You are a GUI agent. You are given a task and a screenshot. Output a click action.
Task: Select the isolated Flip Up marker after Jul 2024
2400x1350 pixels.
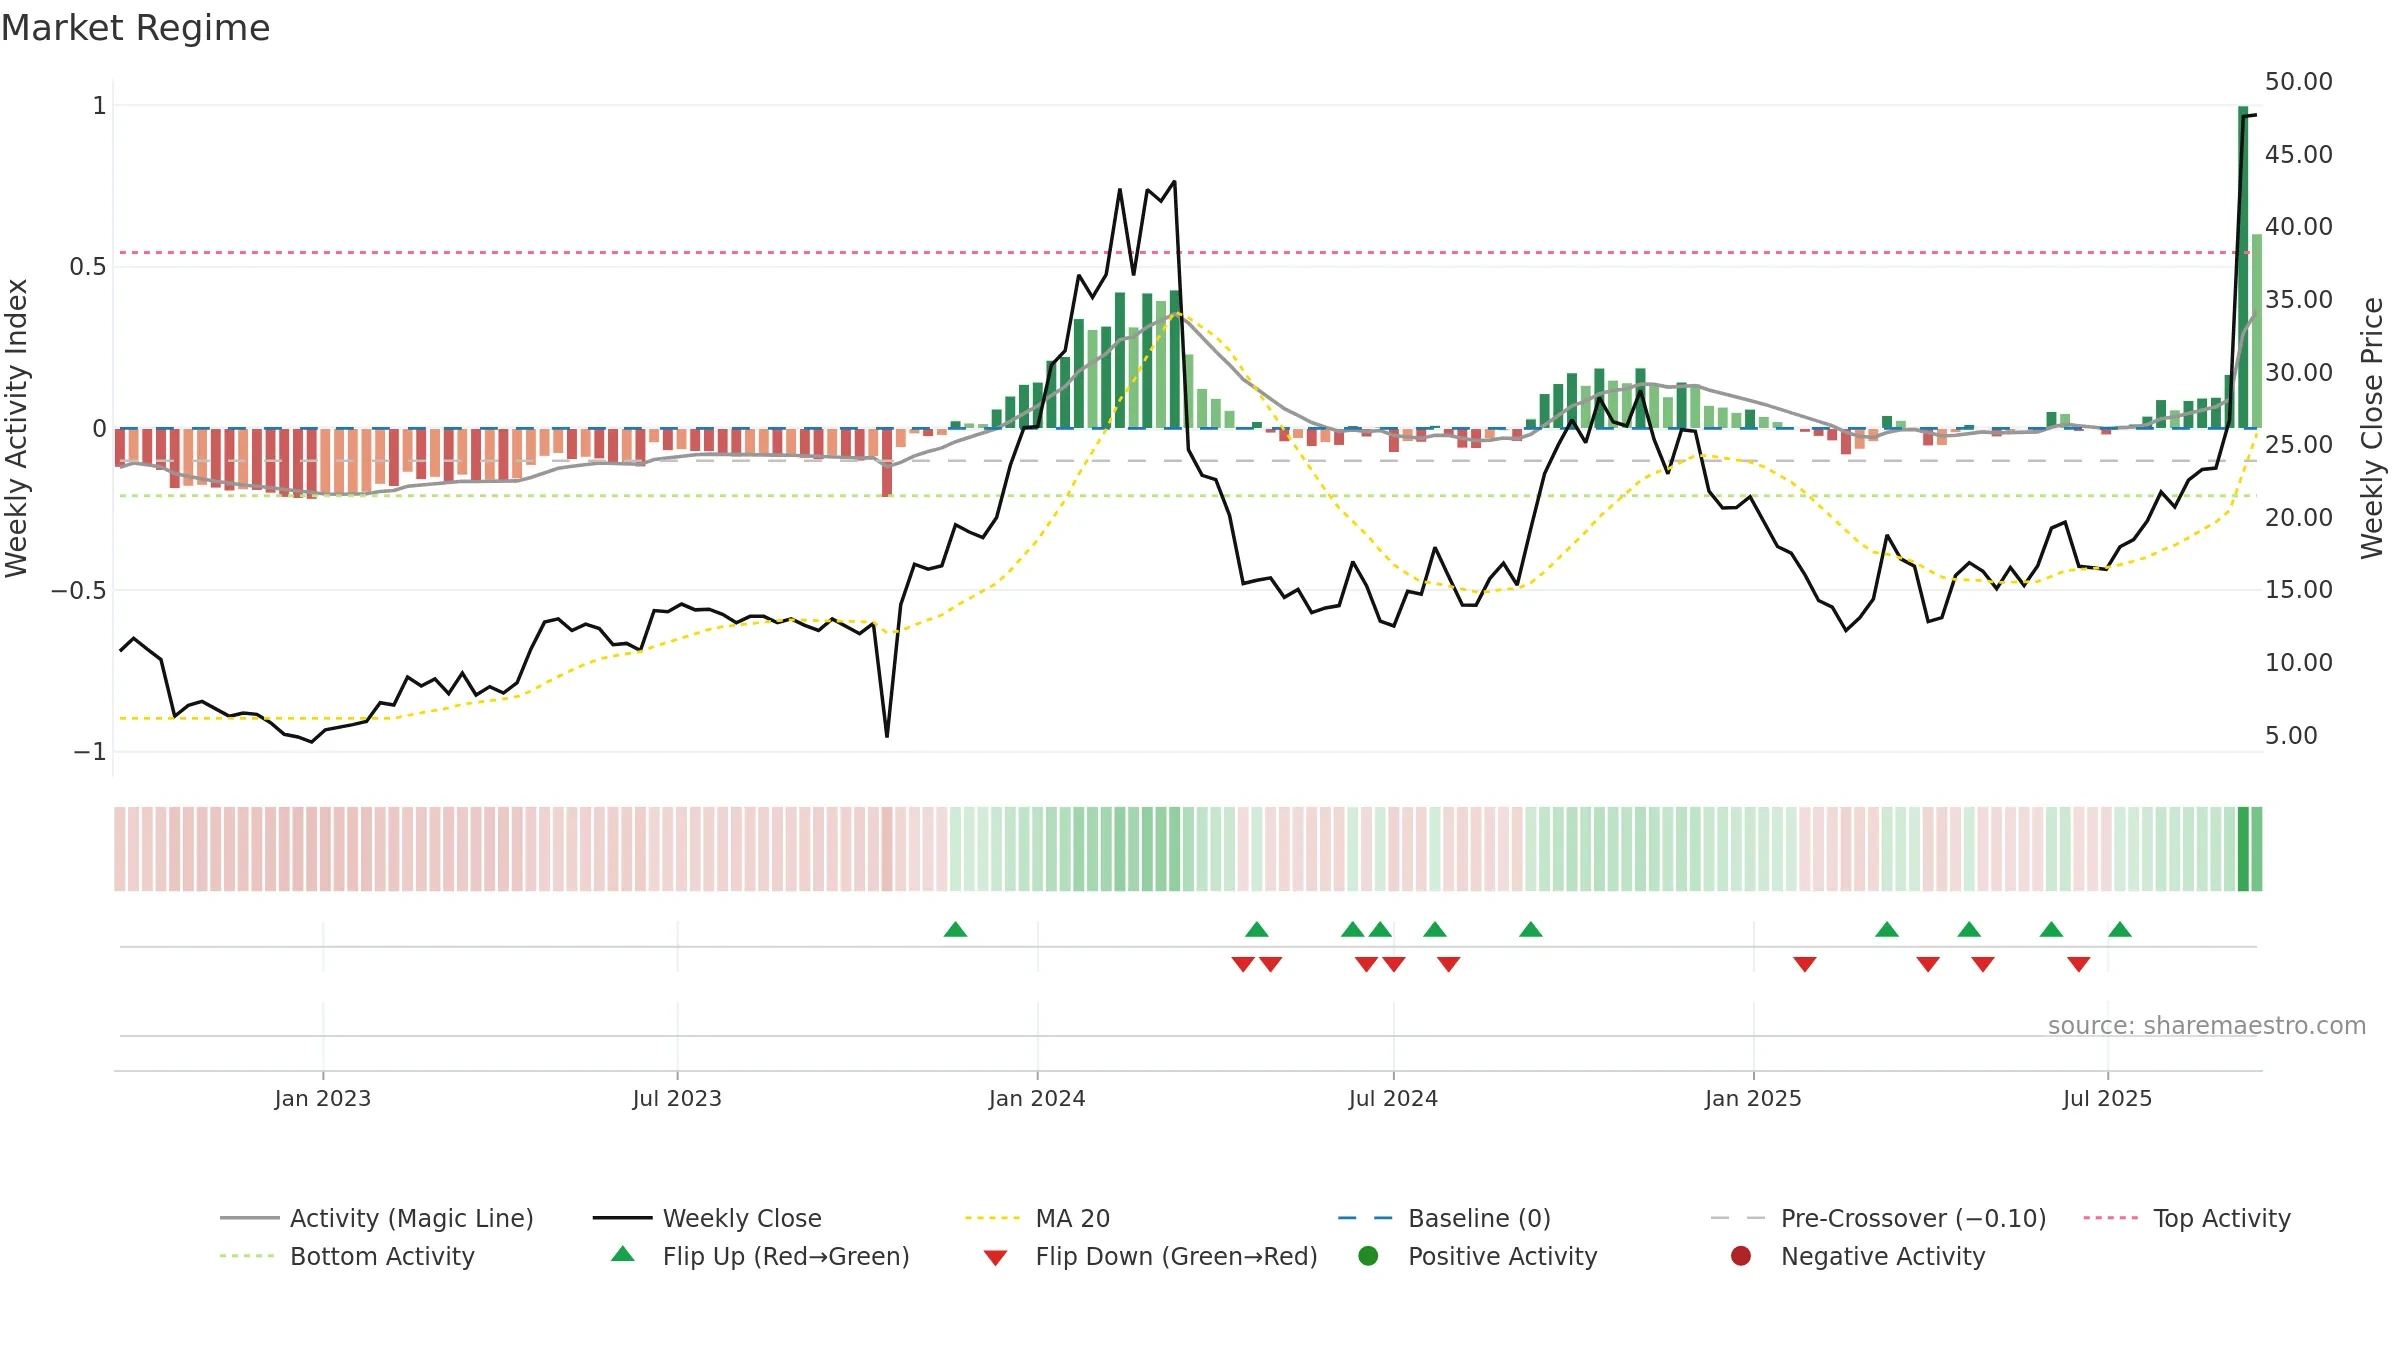click(1530, 929)
